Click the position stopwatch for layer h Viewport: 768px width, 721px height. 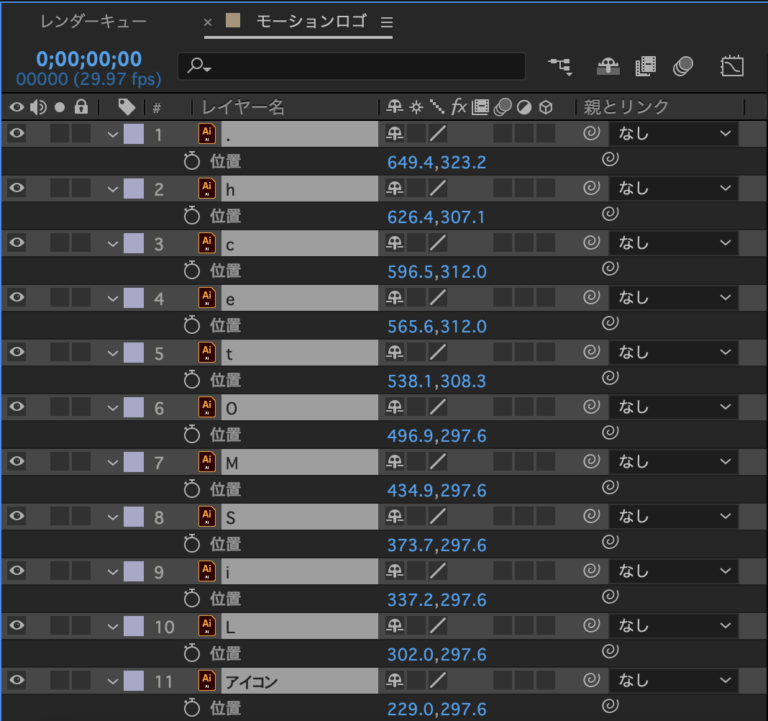193,216
